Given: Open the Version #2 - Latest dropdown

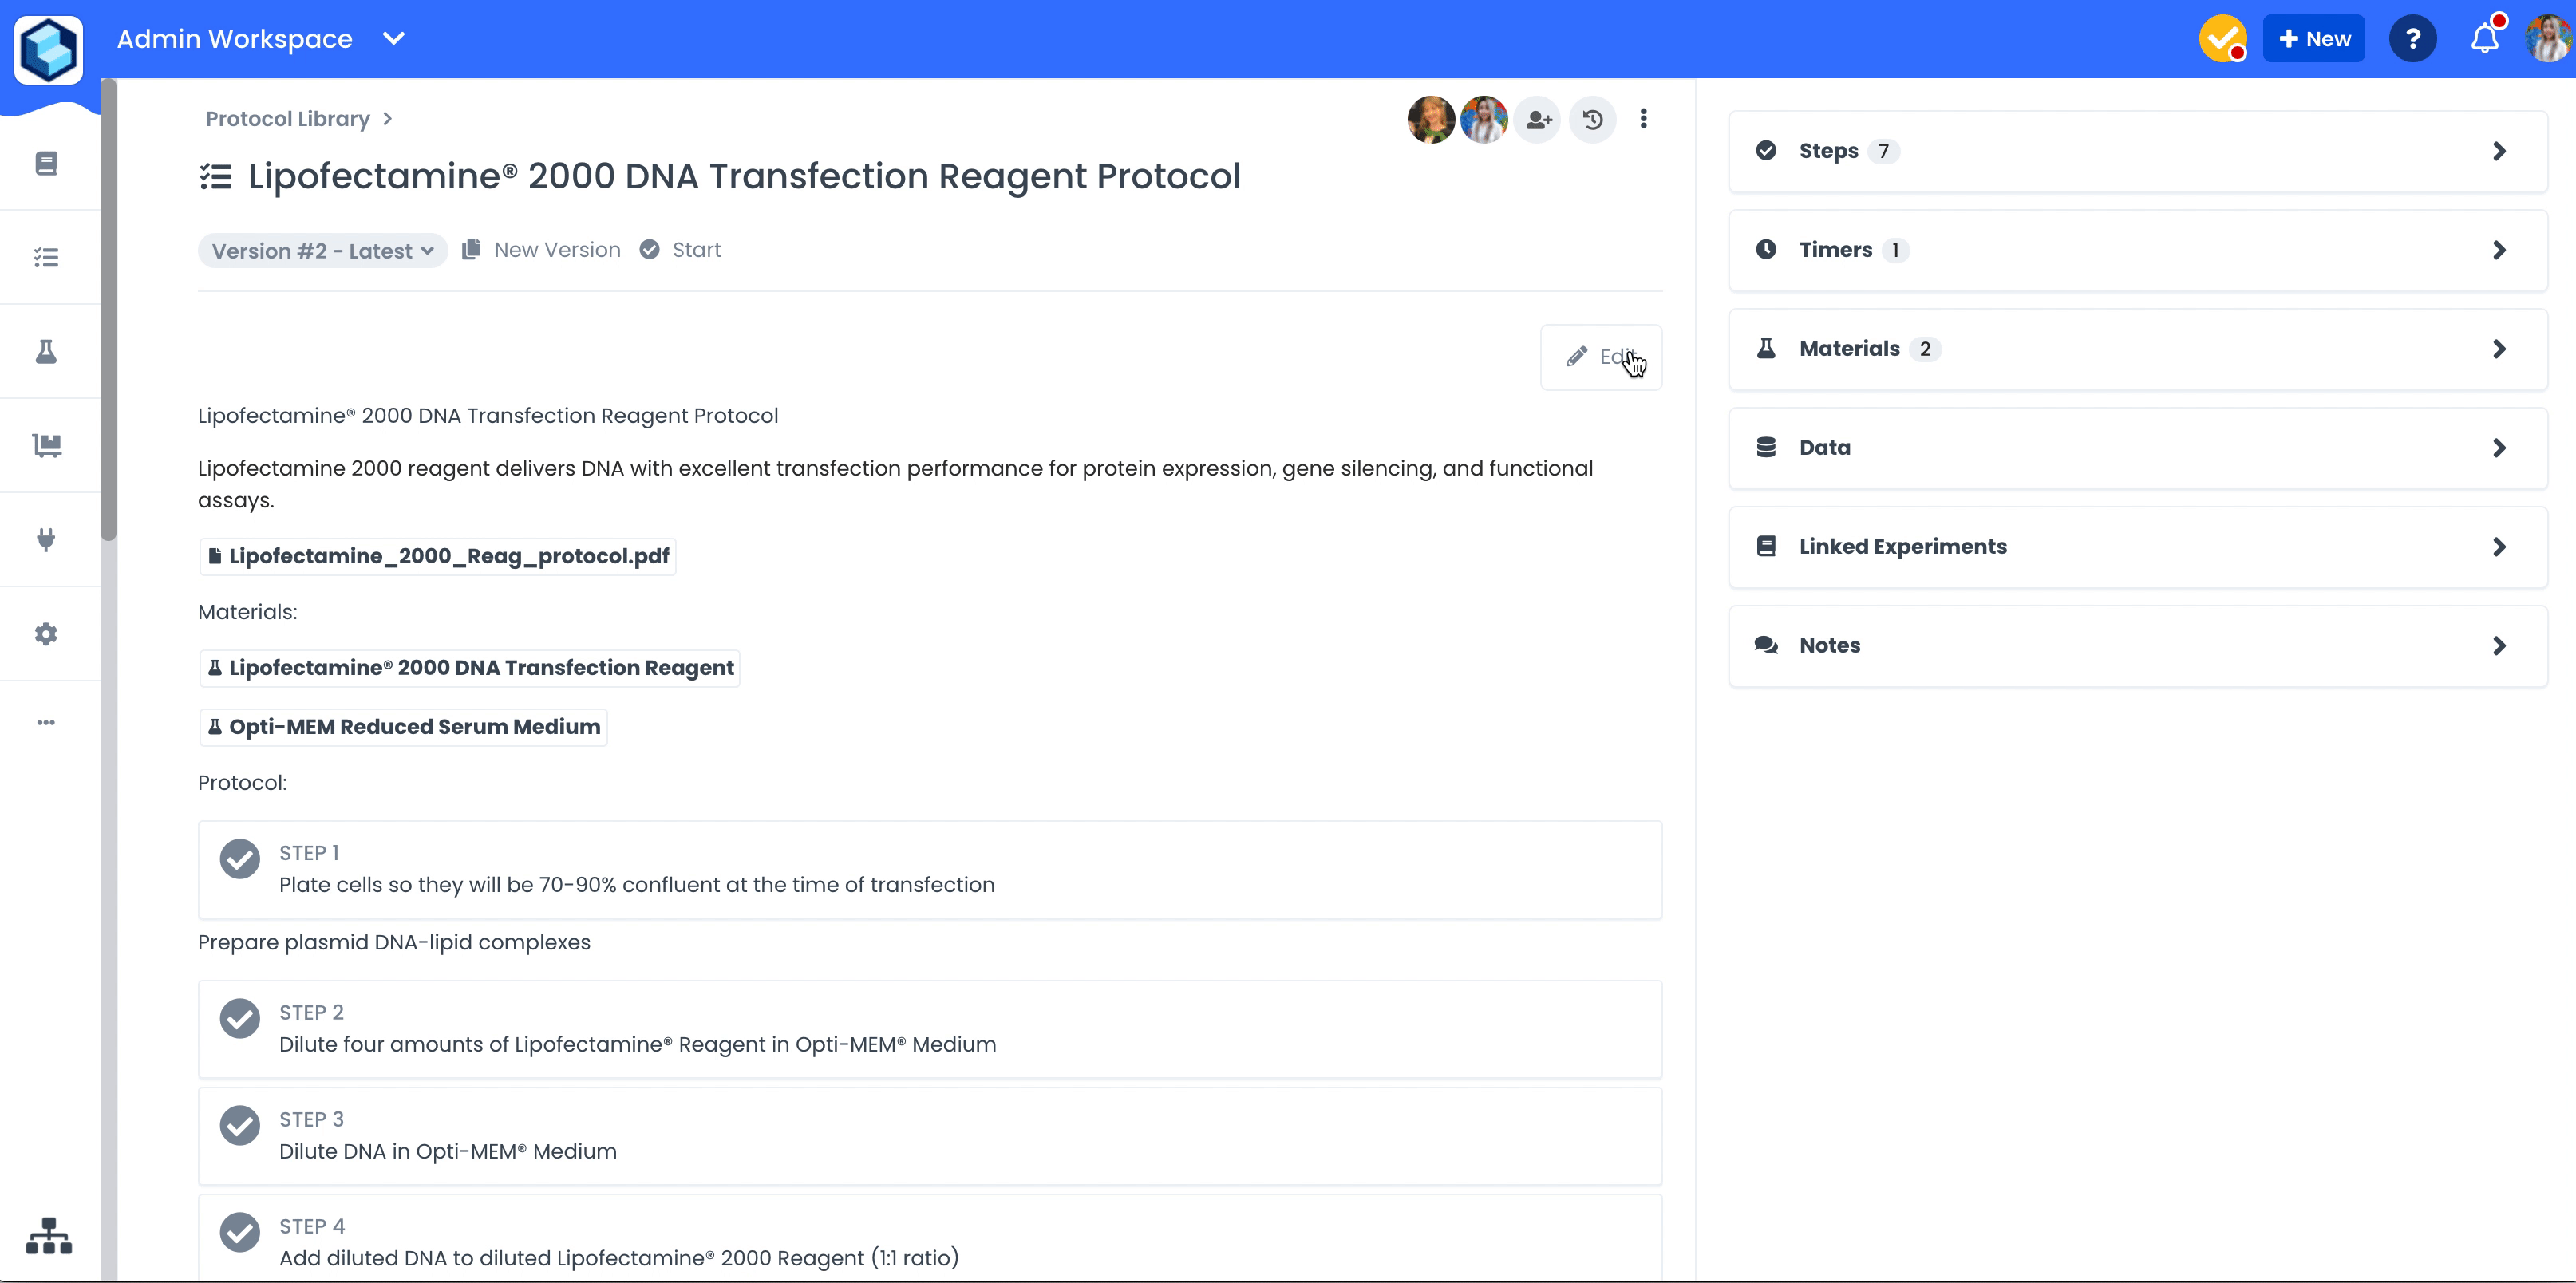Looking at the screenshot, I should coord(322,251).
